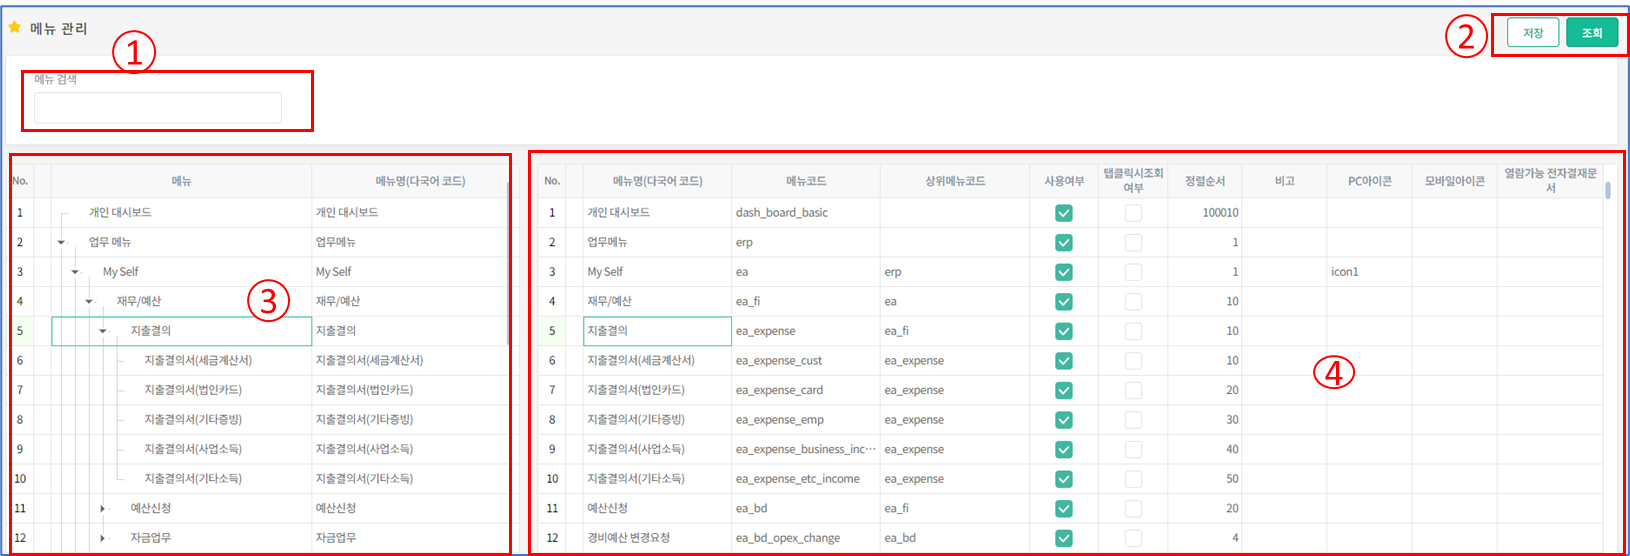Select 지출결의서(세금계산서) in the menu tree
This screenshot has width=1630, height=556.
coord(198,361)
